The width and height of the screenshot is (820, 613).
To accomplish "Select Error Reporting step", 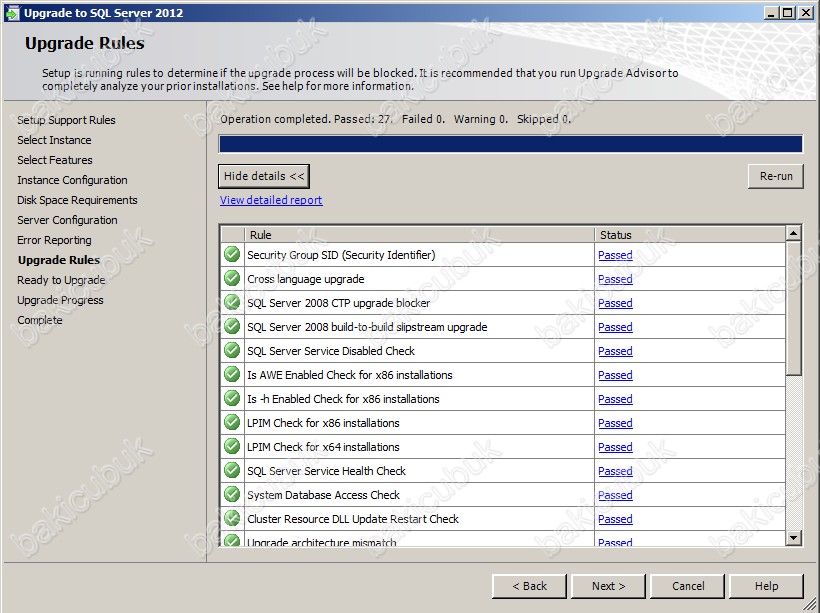I will coord(54,240).
